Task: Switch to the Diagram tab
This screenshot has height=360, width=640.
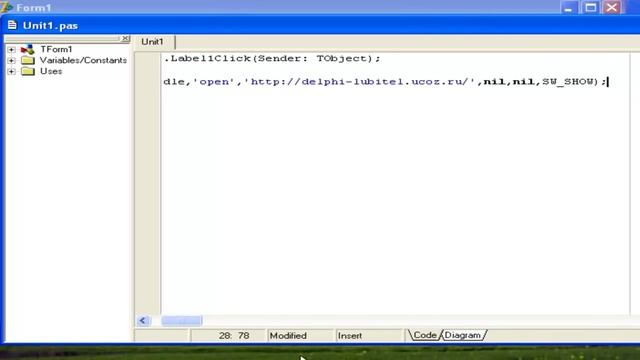Action: 463,335
